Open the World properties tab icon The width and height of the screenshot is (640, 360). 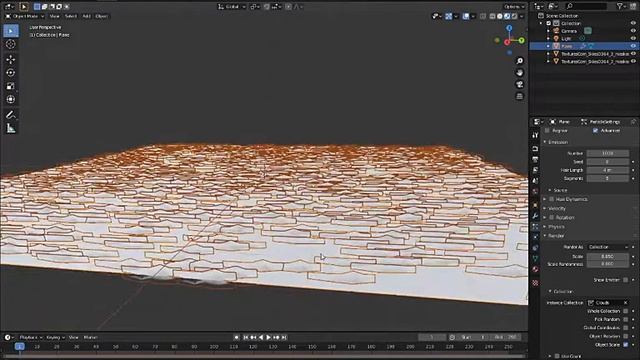pyautogui.click(x=535, y=191)
